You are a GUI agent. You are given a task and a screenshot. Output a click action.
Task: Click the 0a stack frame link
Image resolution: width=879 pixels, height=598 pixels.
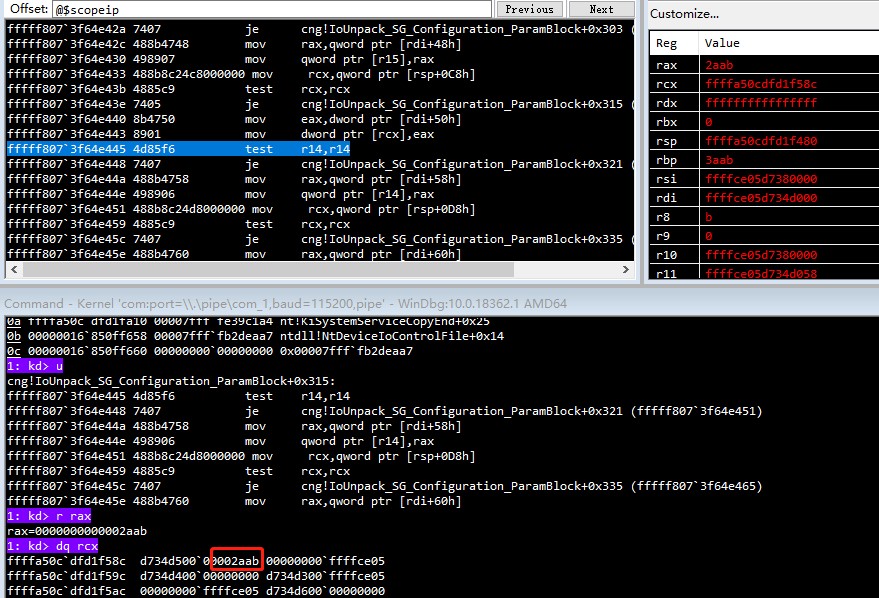pyautogui.click(x=13, y=321)
